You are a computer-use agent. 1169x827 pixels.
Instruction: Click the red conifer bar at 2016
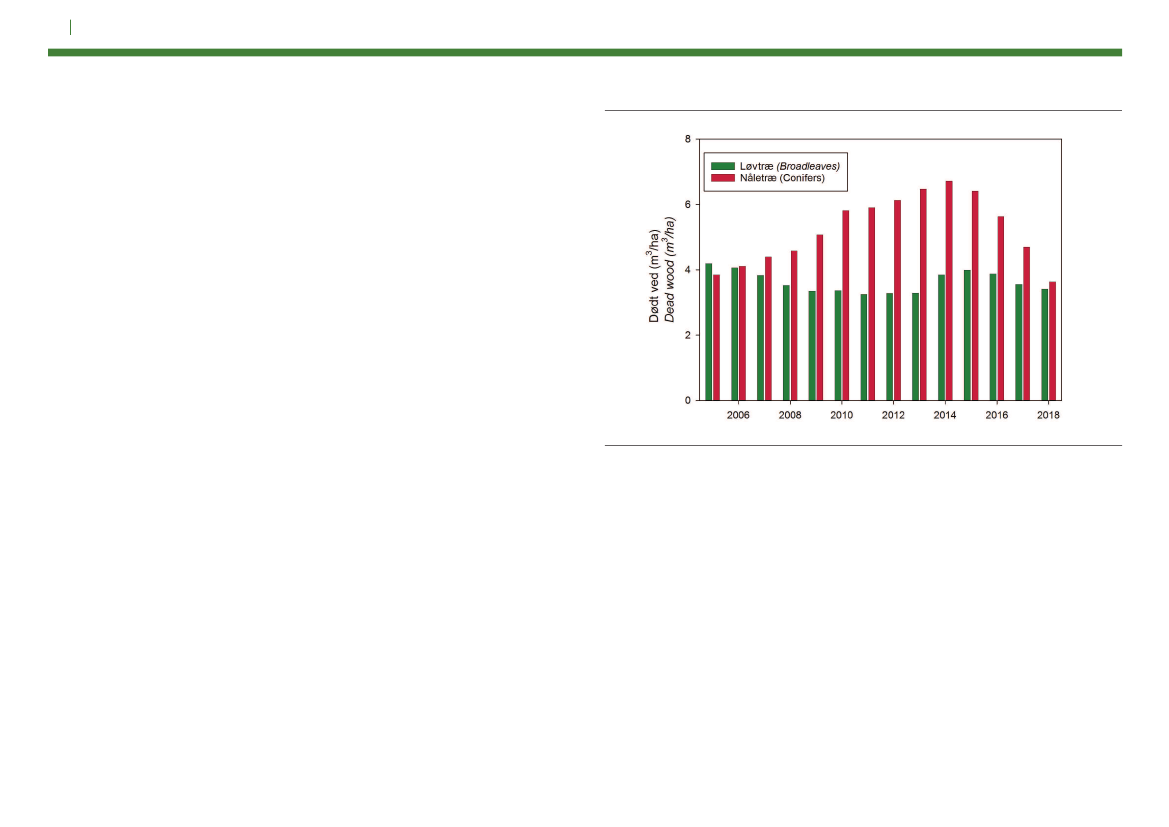1001,309
